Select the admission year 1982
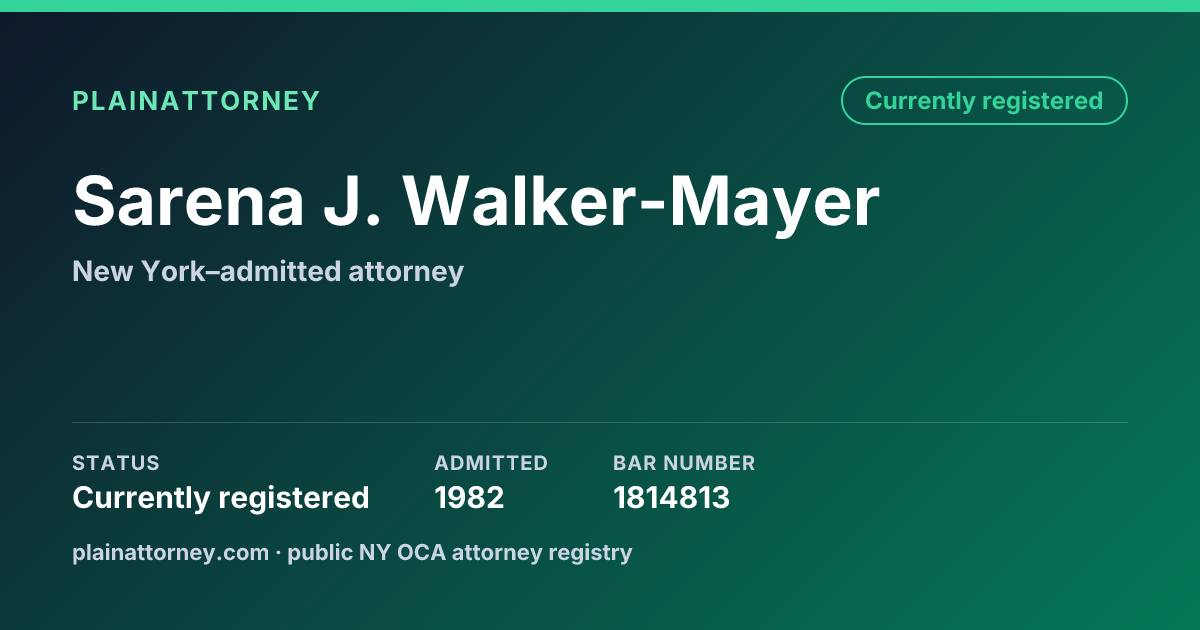Screen dimensions: 1200x630 (x=469, y=497)
